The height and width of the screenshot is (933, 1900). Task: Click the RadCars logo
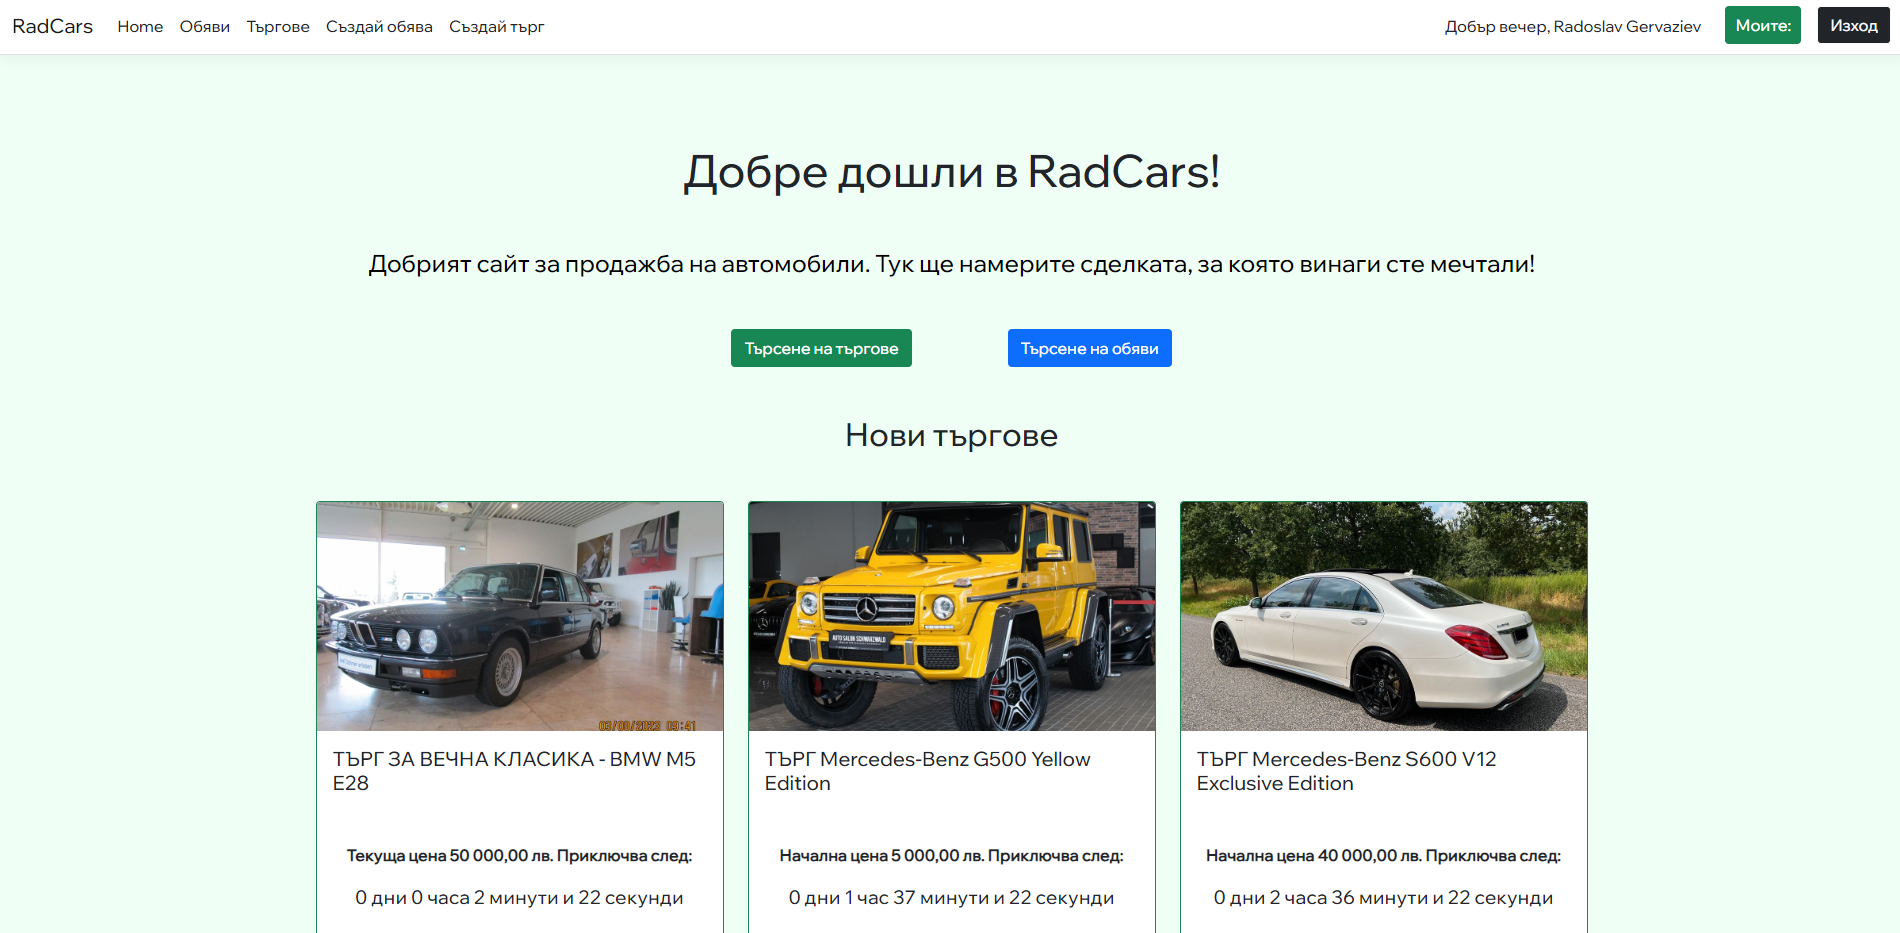51,26
